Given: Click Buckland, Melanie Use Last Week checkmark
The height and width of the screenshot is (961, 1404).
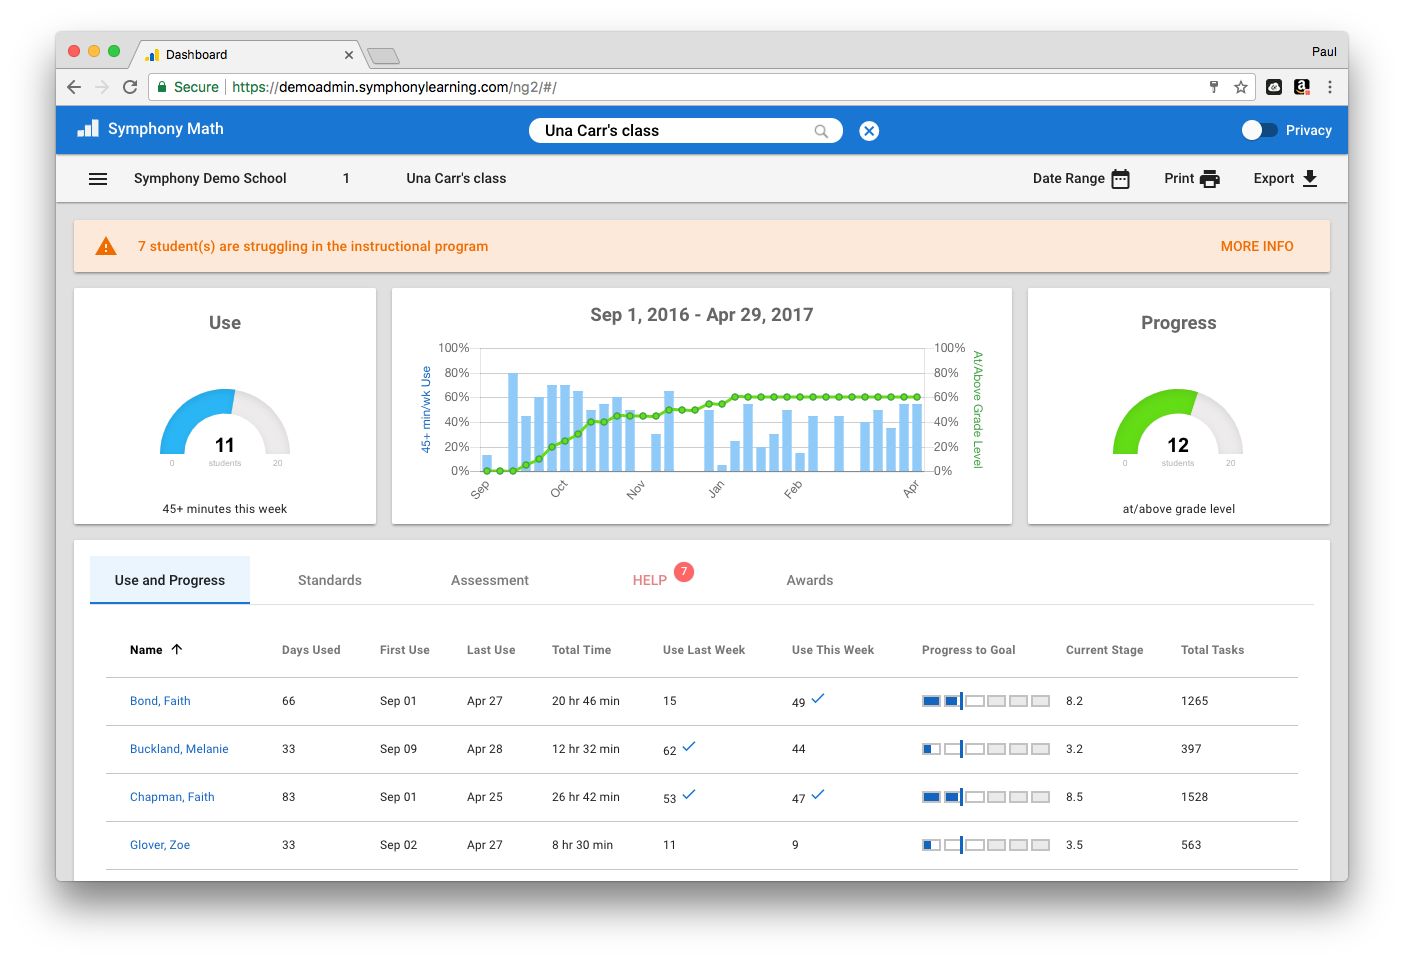Looking at the screenshot, I should coord(689,746).
